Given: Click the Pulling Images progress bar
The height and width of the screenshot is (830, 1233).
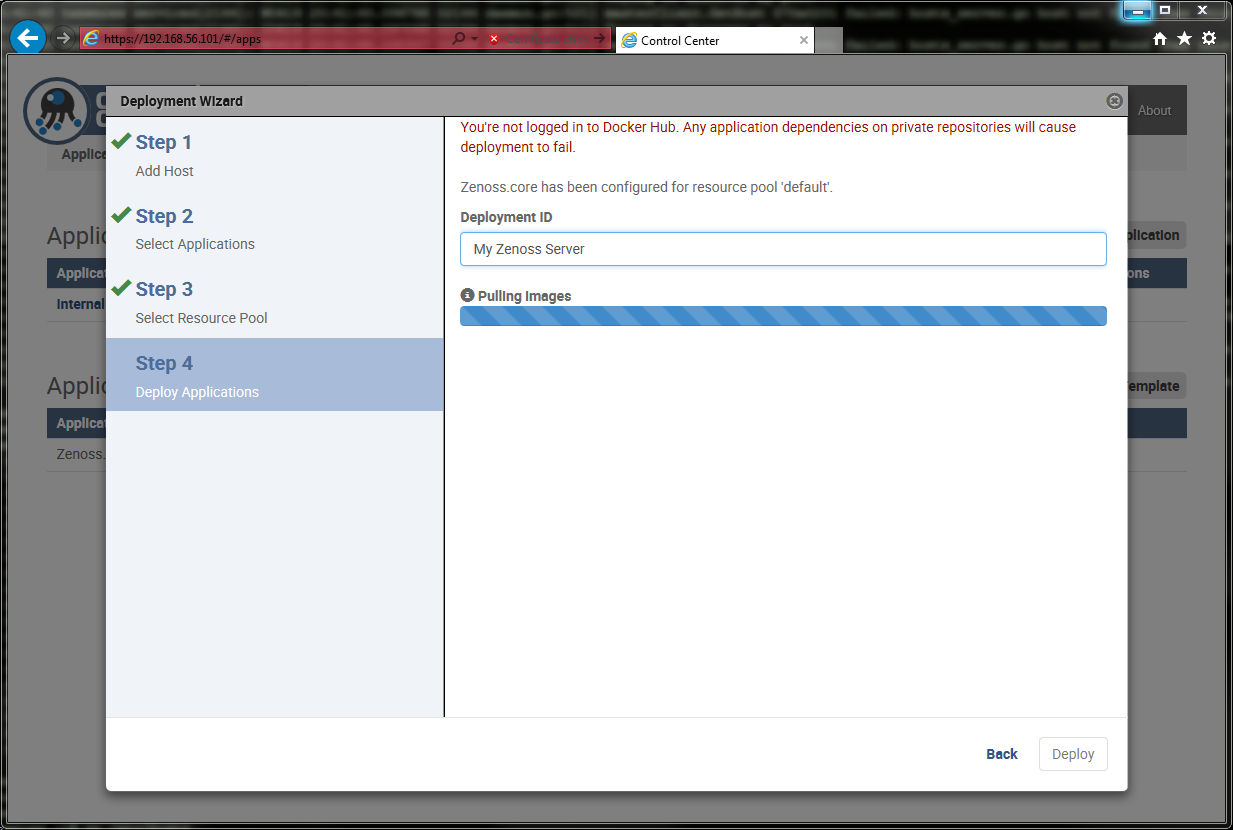Looking at the screenshot, I should click(x=782, y=316).
